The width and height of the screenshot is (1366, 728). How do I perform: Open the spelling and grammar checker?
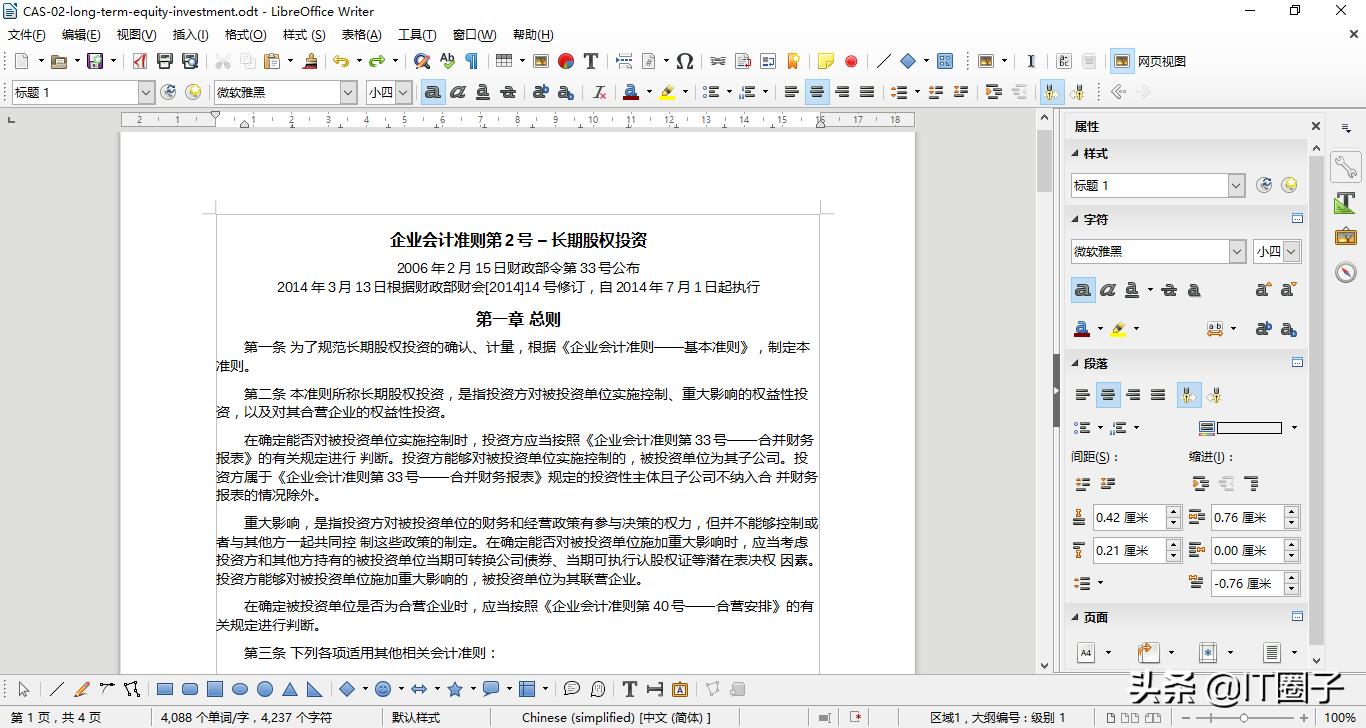click(447, 61)
